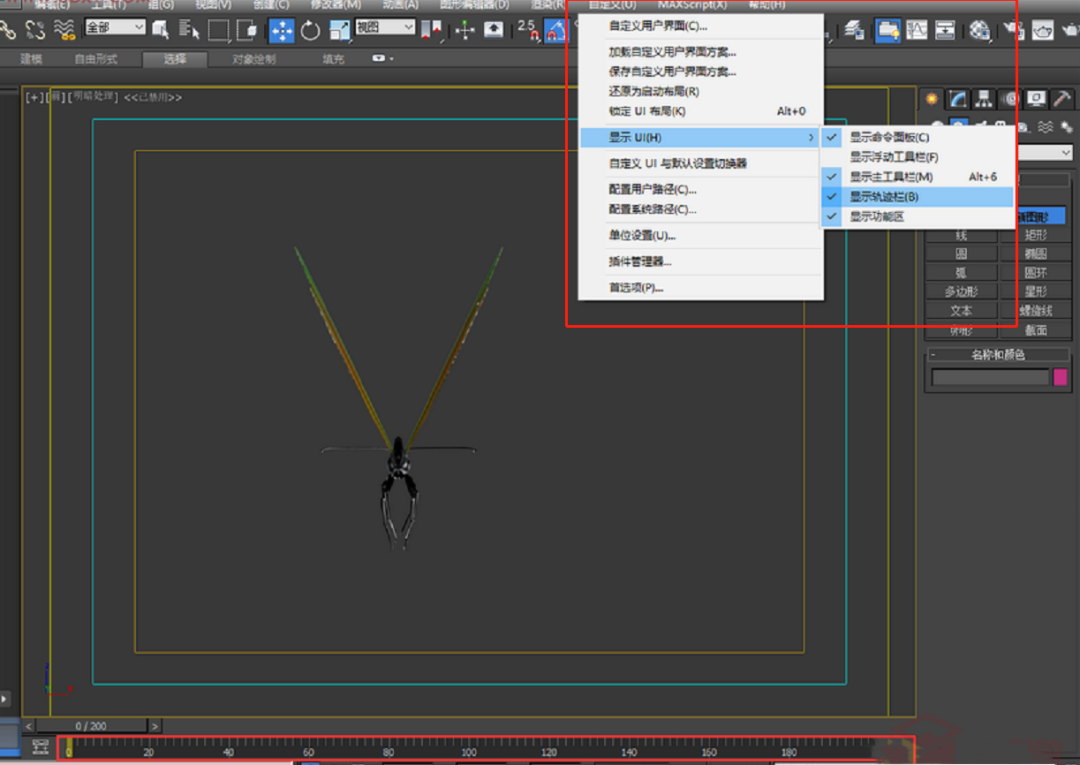
Task: Activate the Select Object tool
Action: [x=160, y=30]
